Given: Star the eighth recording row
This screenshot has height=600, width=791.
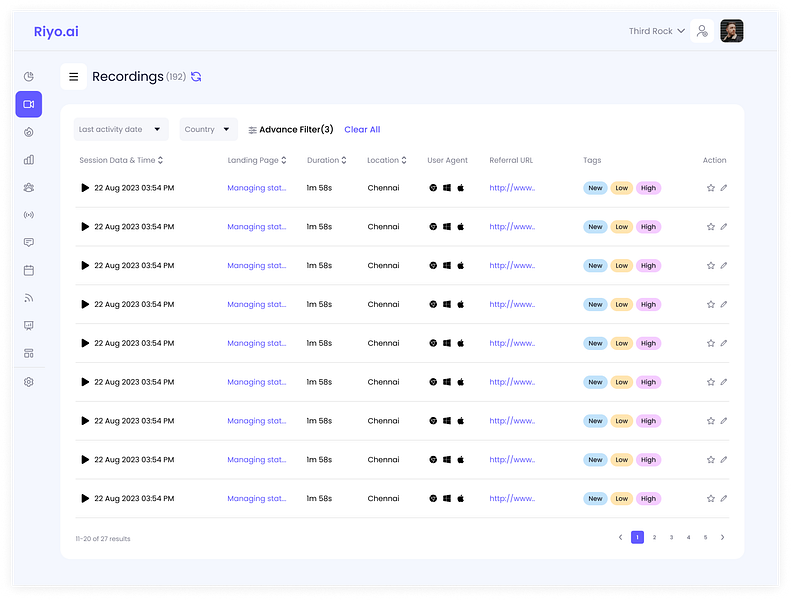Looking at the screenshot, I should point(711,460).
